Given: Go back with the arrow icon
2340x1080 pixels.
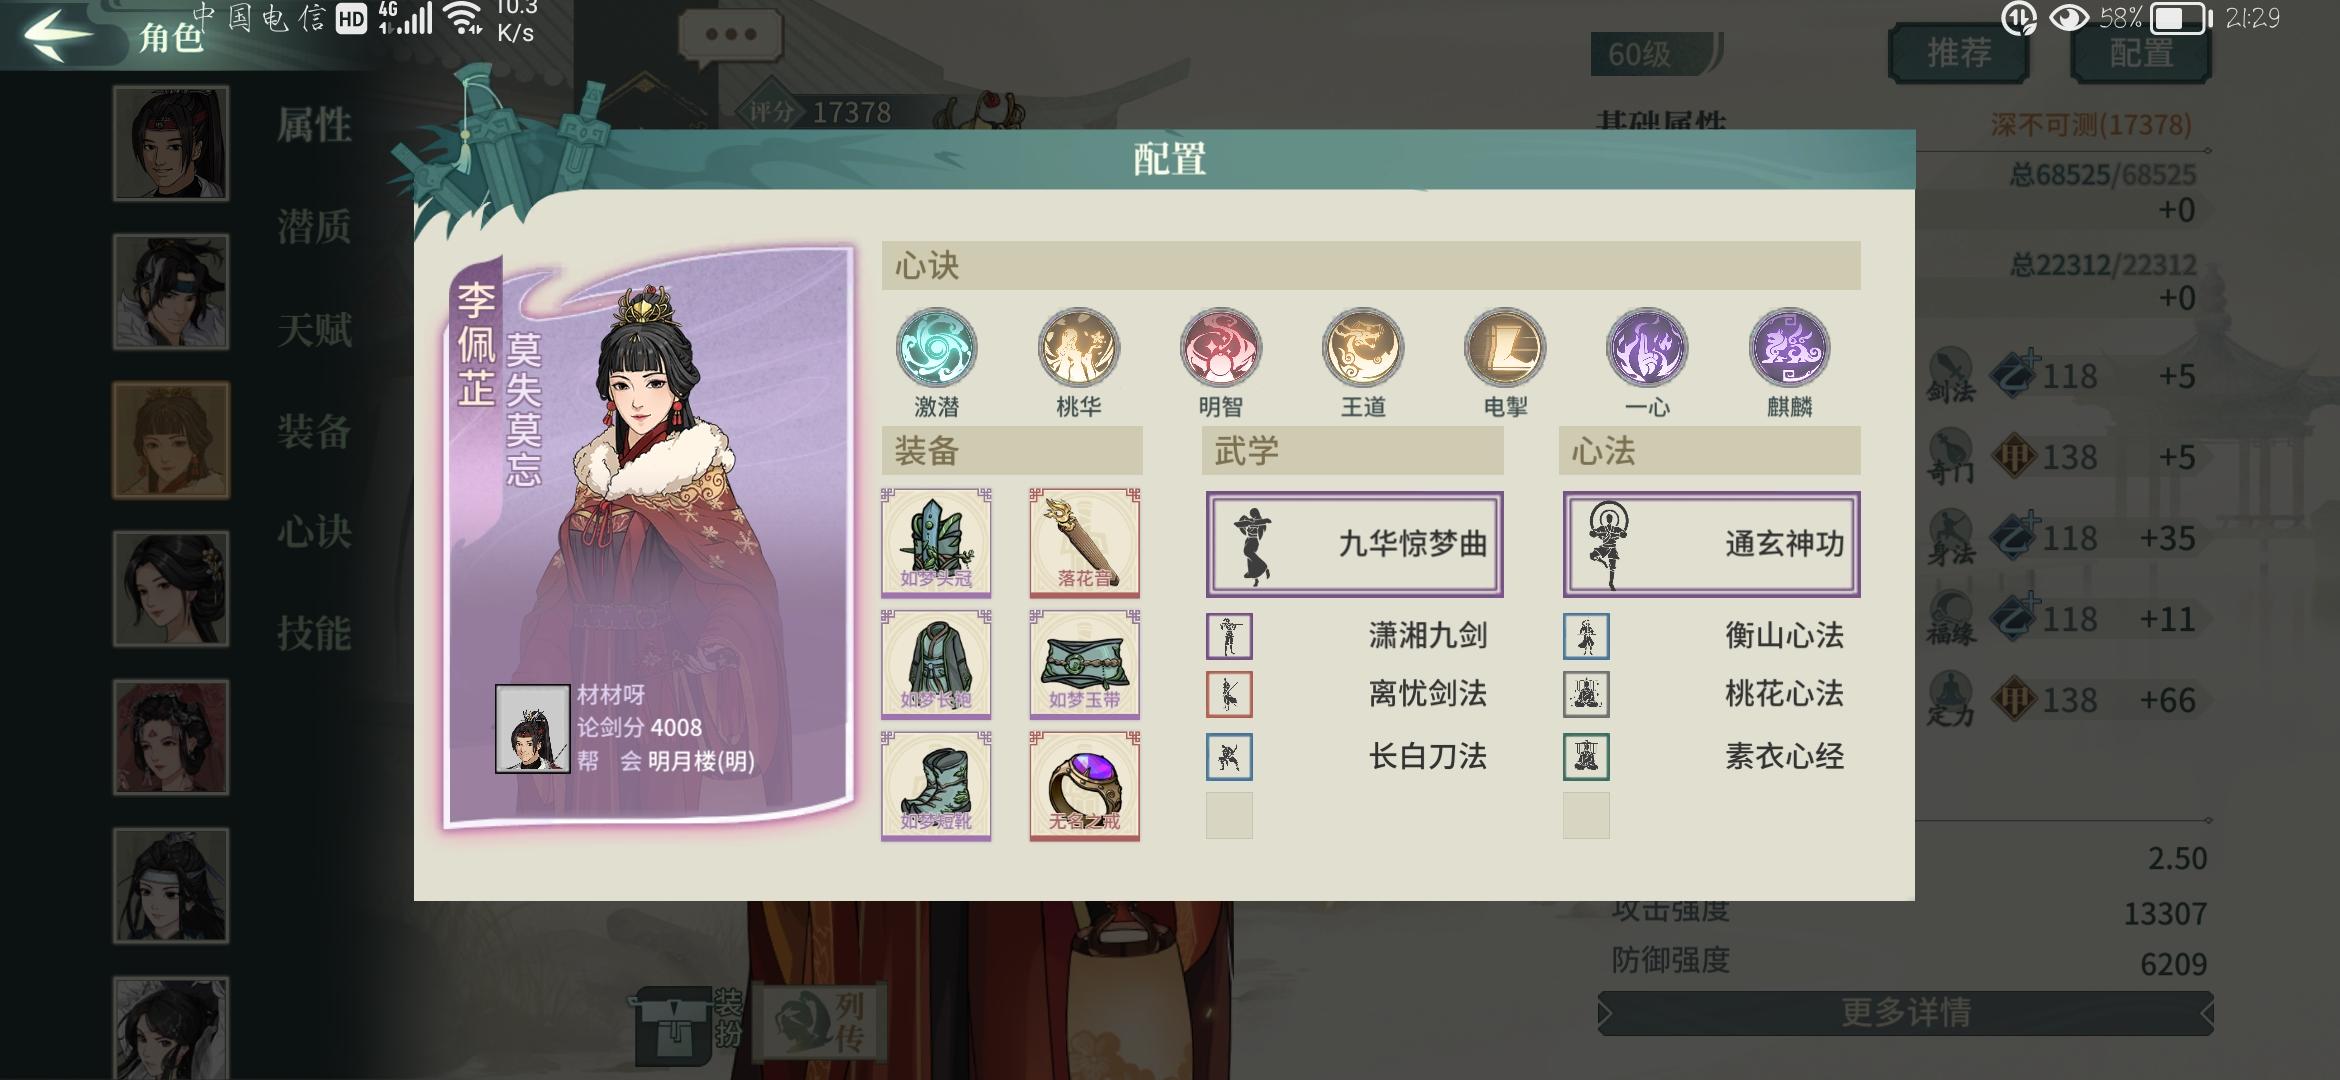Looking at the screenshot, I should coord(58,35).
